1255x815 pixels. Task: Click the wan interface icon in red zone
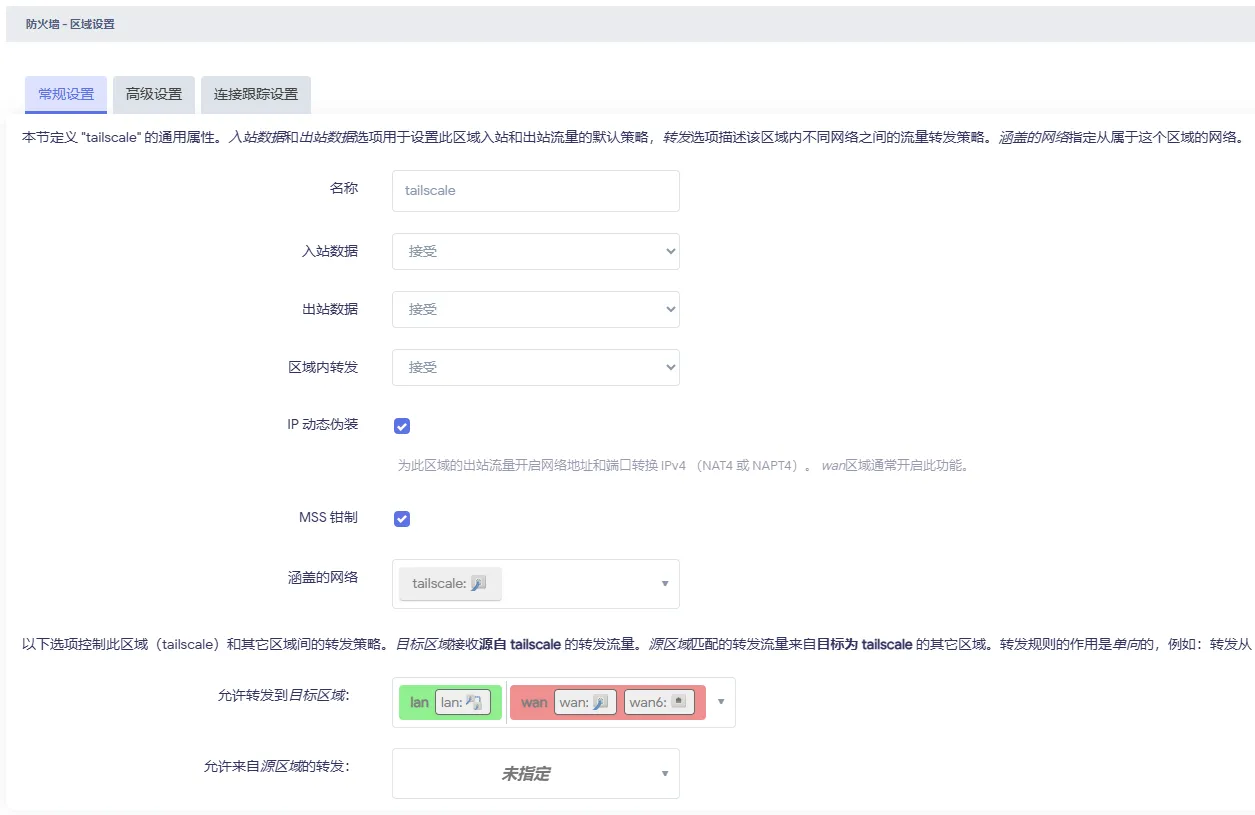[x=600, y=702]
